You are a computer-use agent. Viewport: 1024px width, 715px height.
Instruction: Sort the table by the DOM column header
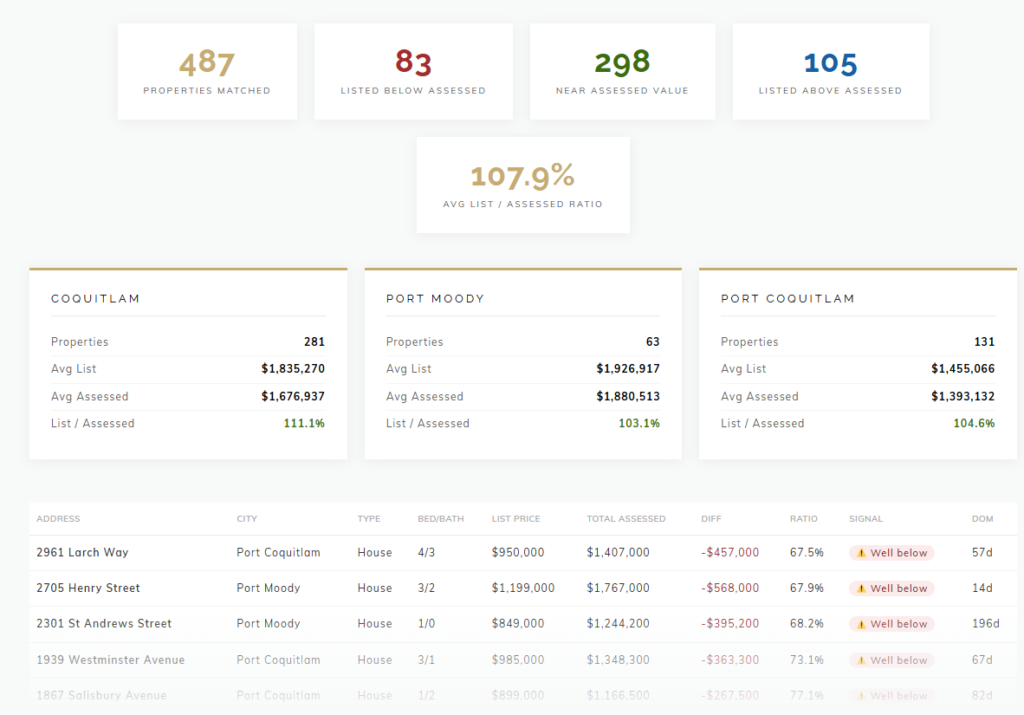pyautogui.click(x=982, y=518)
